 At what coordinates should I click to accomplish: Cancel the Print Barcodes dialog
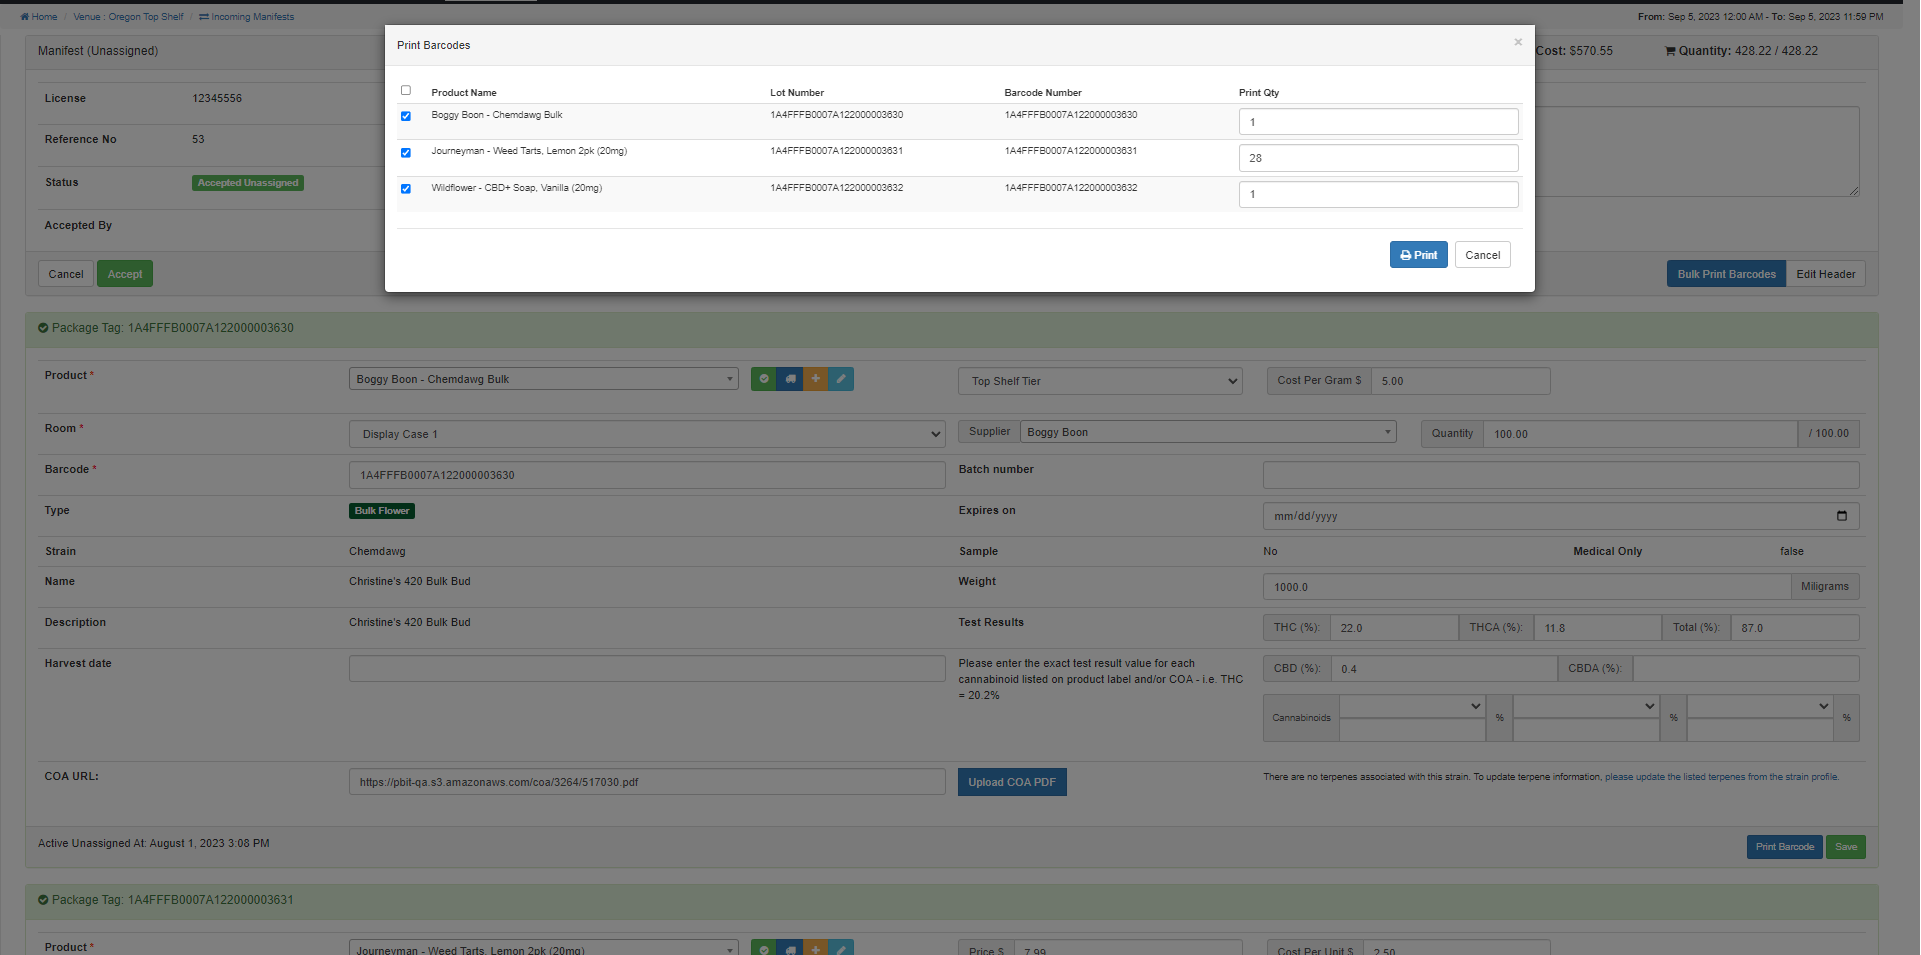click(1482, 255)
